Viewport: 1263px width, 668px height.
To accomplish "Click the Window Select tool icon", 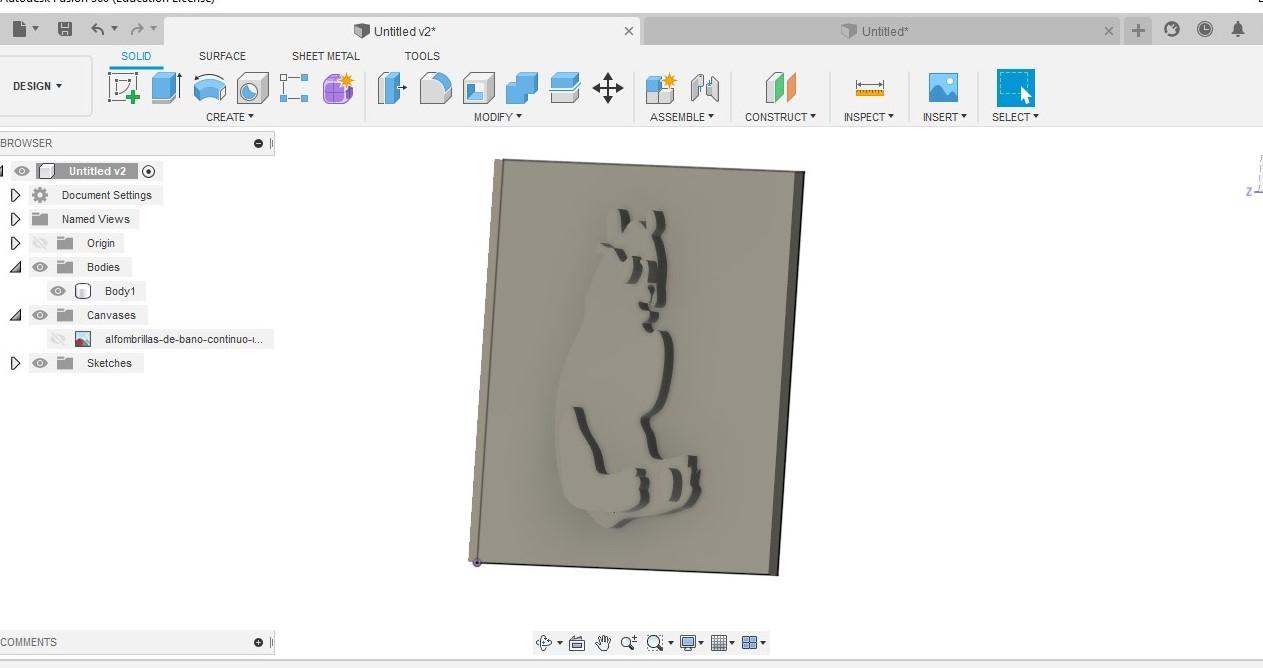I will pyautogui.click(x=1015, y=88).
